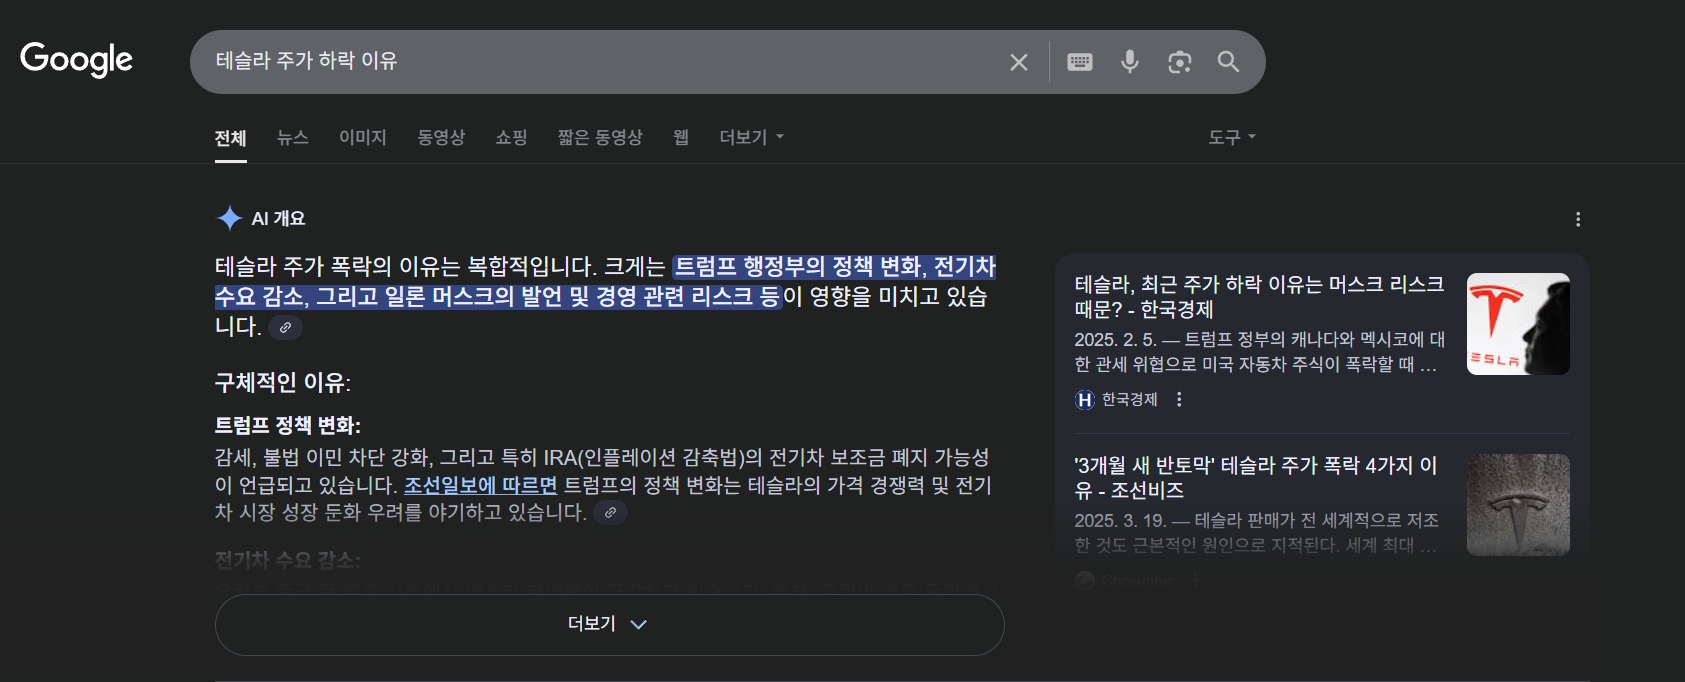The height and width of the screenshot is (682, 1685).
Task: Clear the search query with X icon
Action: [x=1018, y=62]
